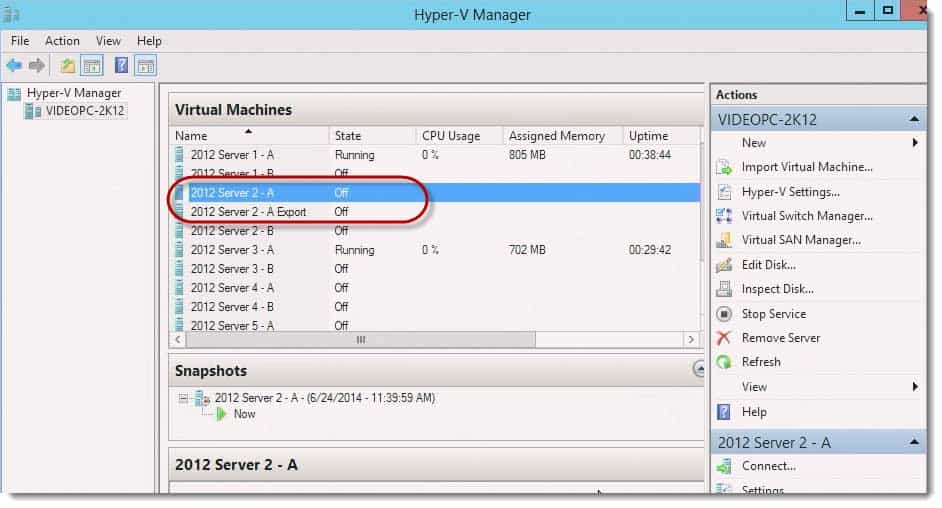
Task: Click the Show/Hide Action Pane toolbar icon
Action: (x=145, y=65)
